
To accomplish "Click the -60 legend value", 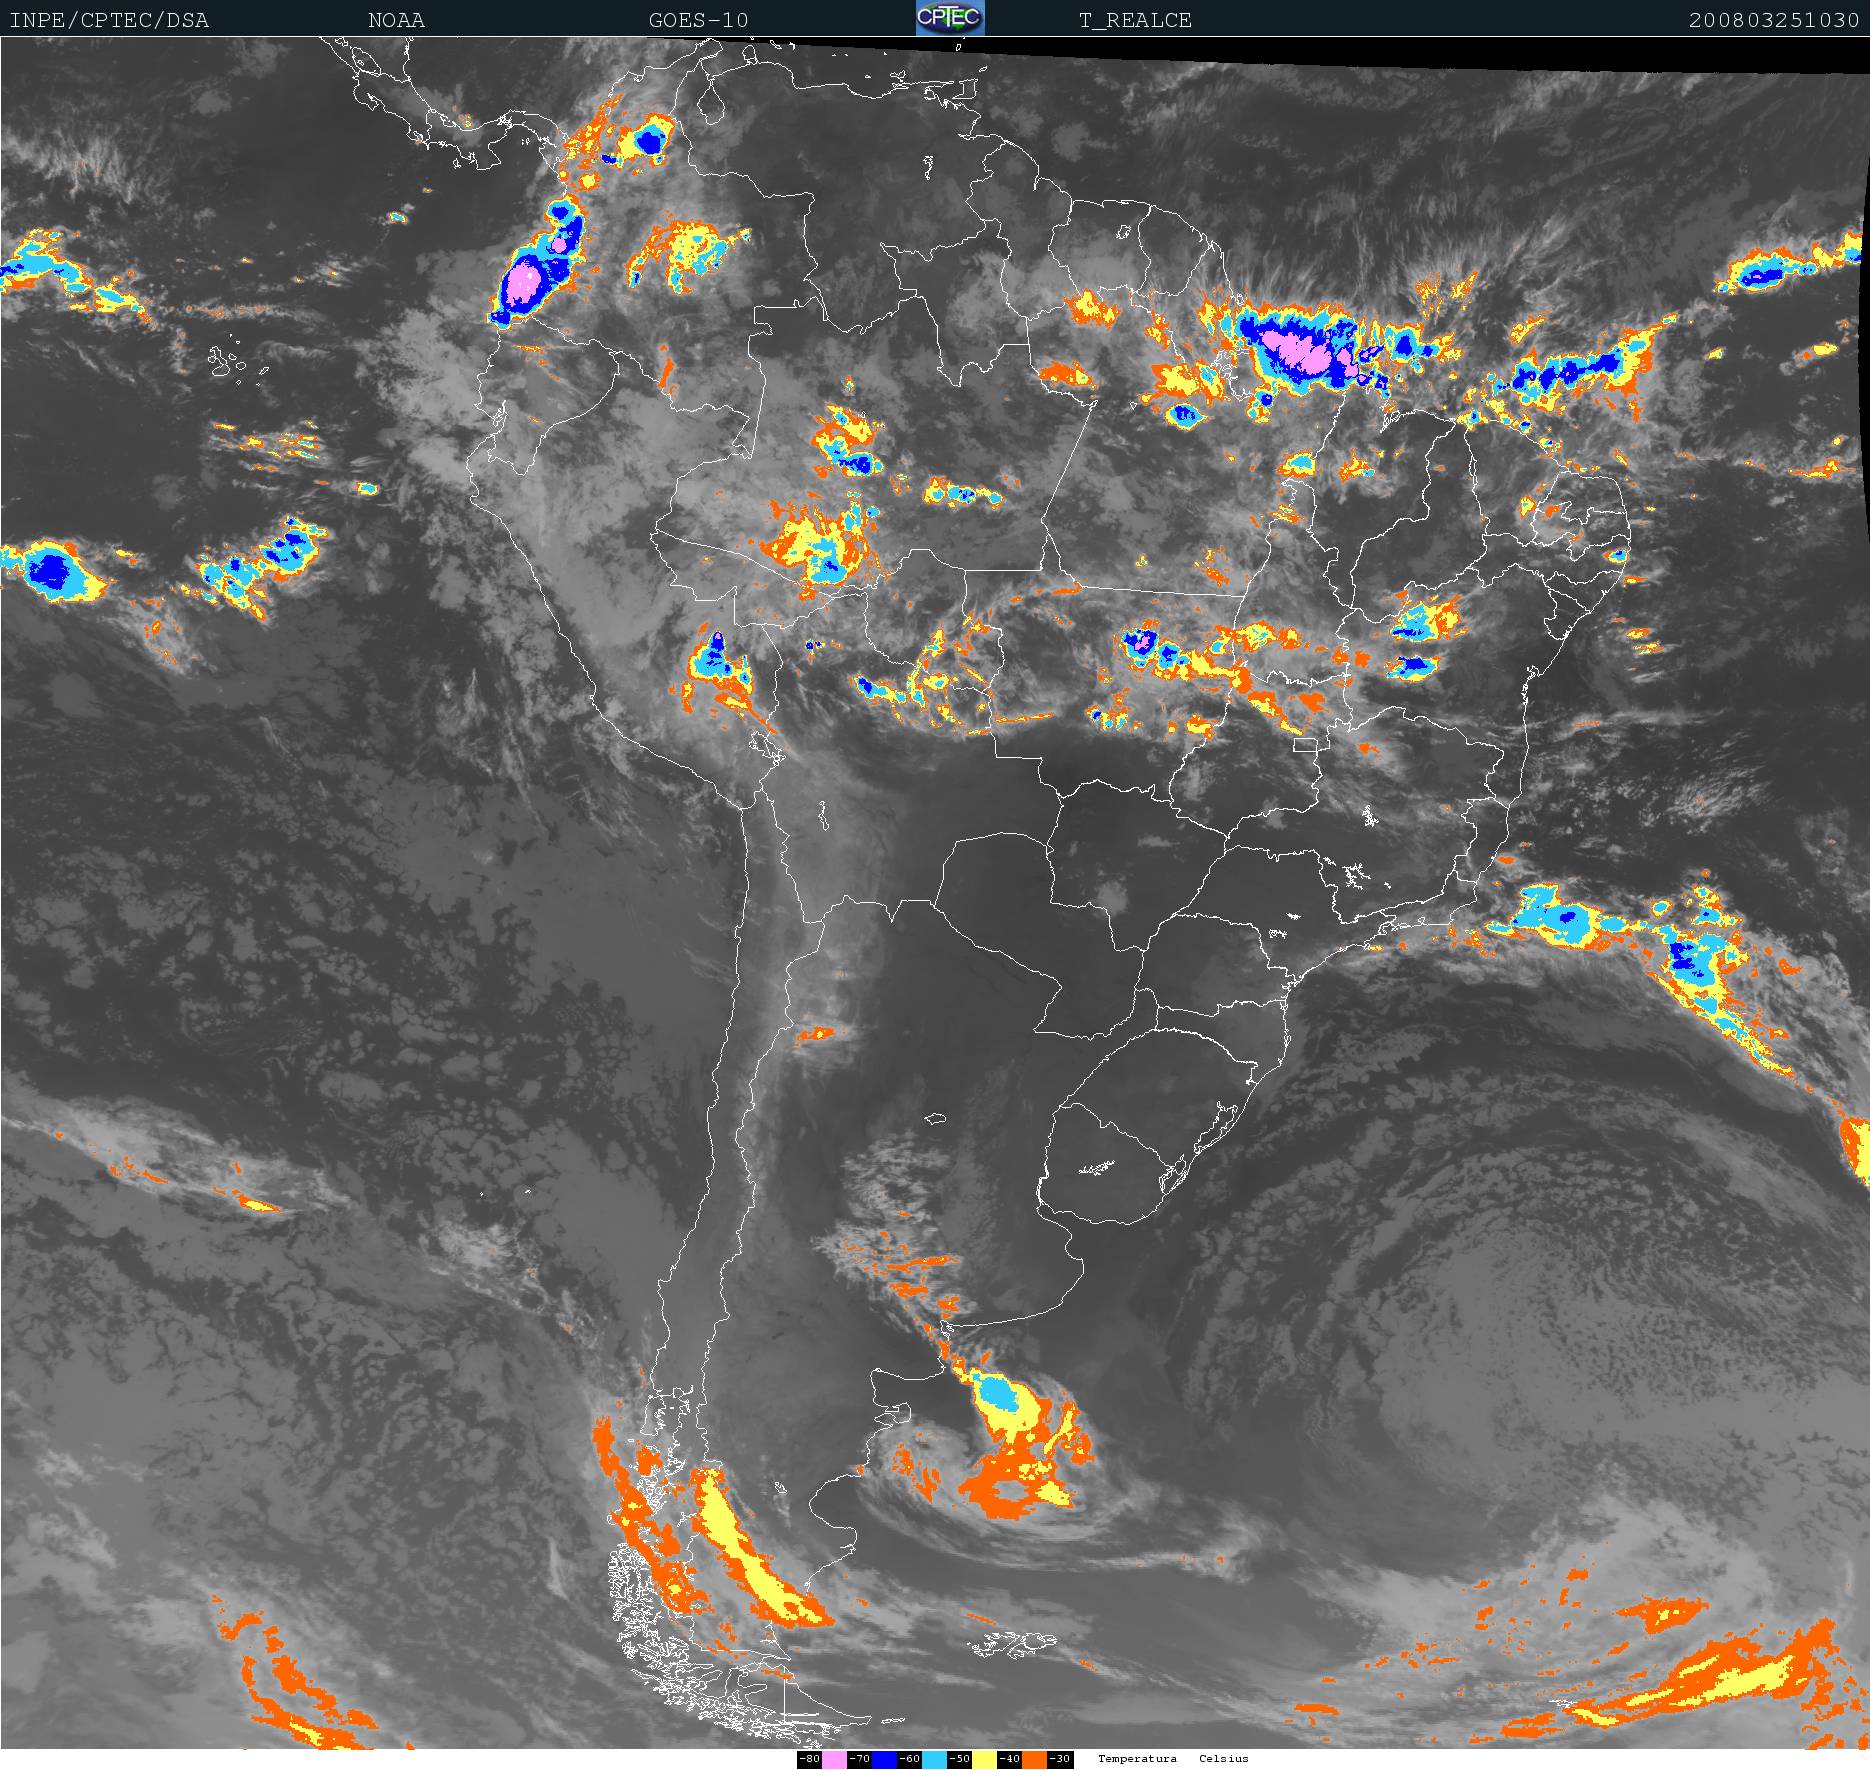I will [x=909, y=1759].
